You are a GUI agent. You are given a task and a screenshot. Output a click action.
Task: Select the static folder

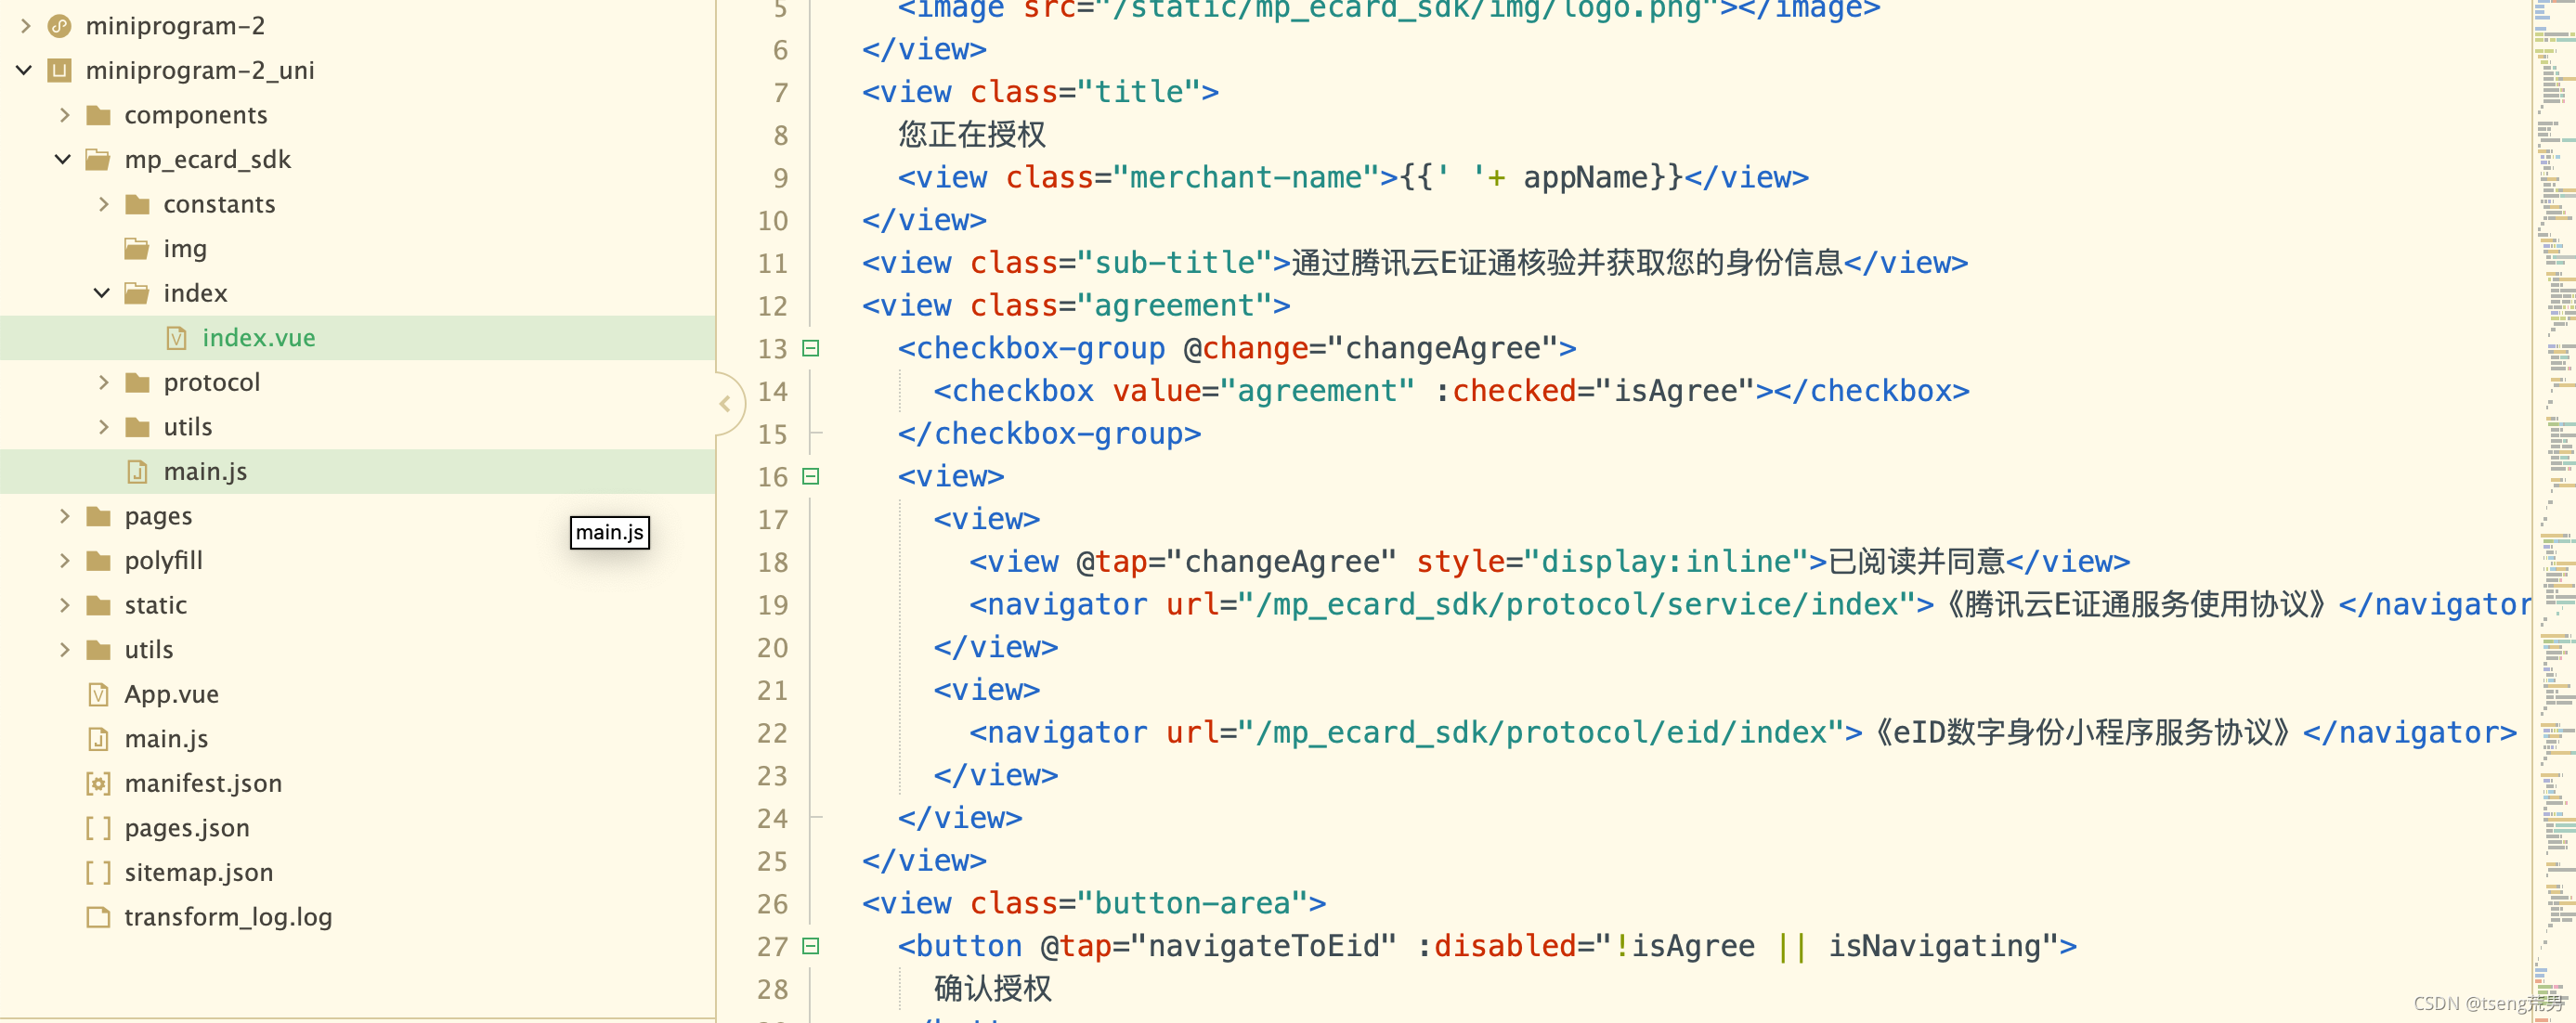pos(155,605)
